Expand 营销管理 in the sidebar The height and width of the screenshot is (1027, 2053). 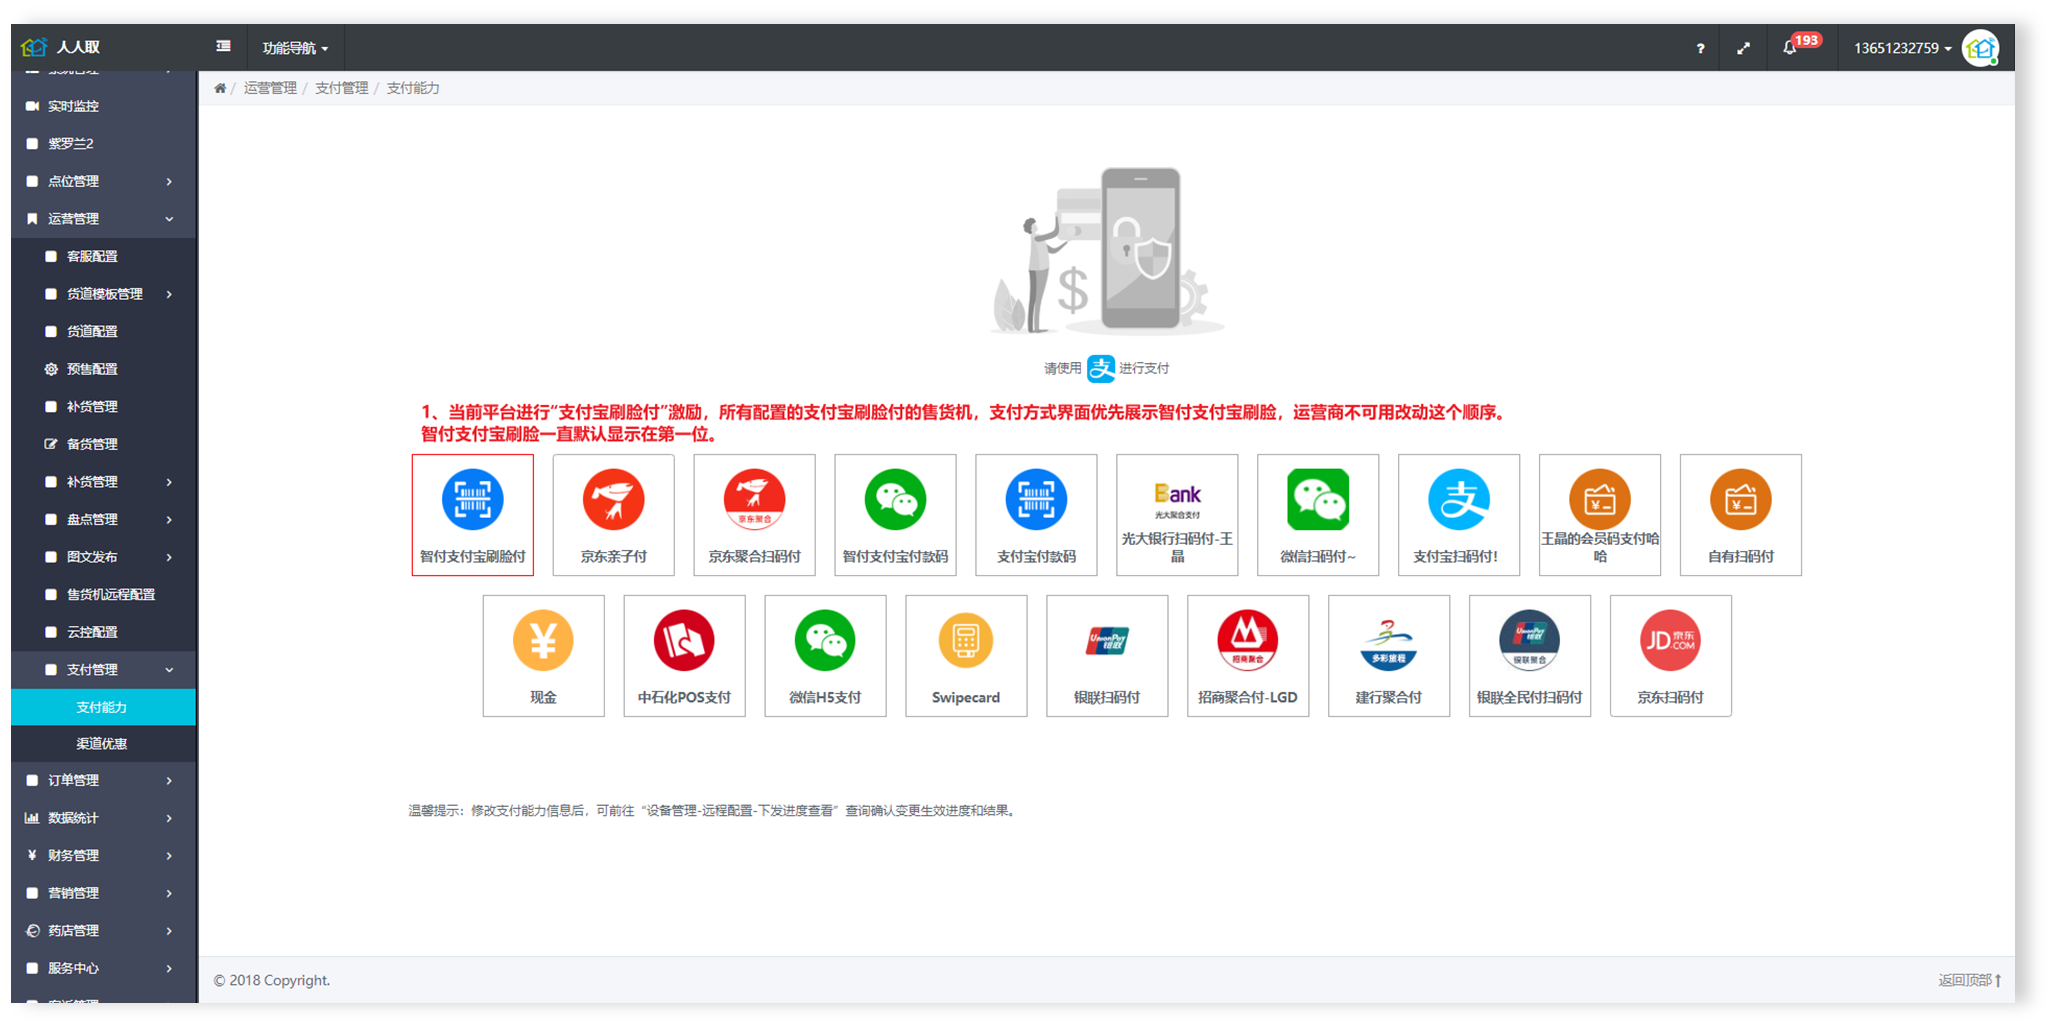click(x=103, y=893)
